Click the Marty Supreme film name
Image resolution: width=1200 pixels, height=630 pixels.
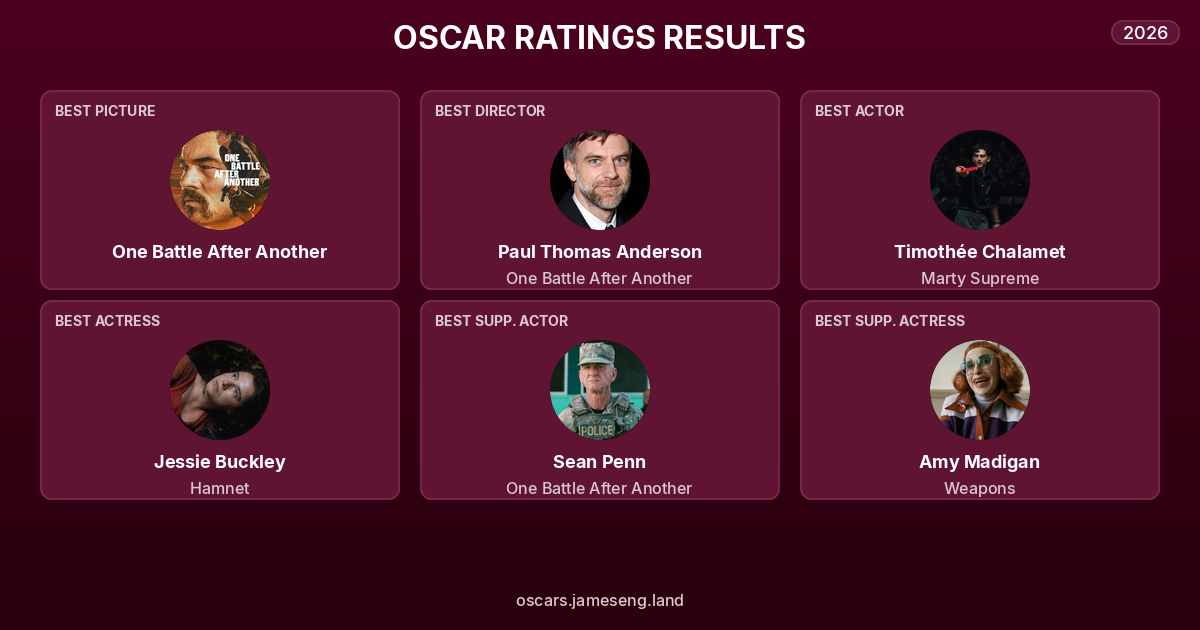(x=980, y=278)
